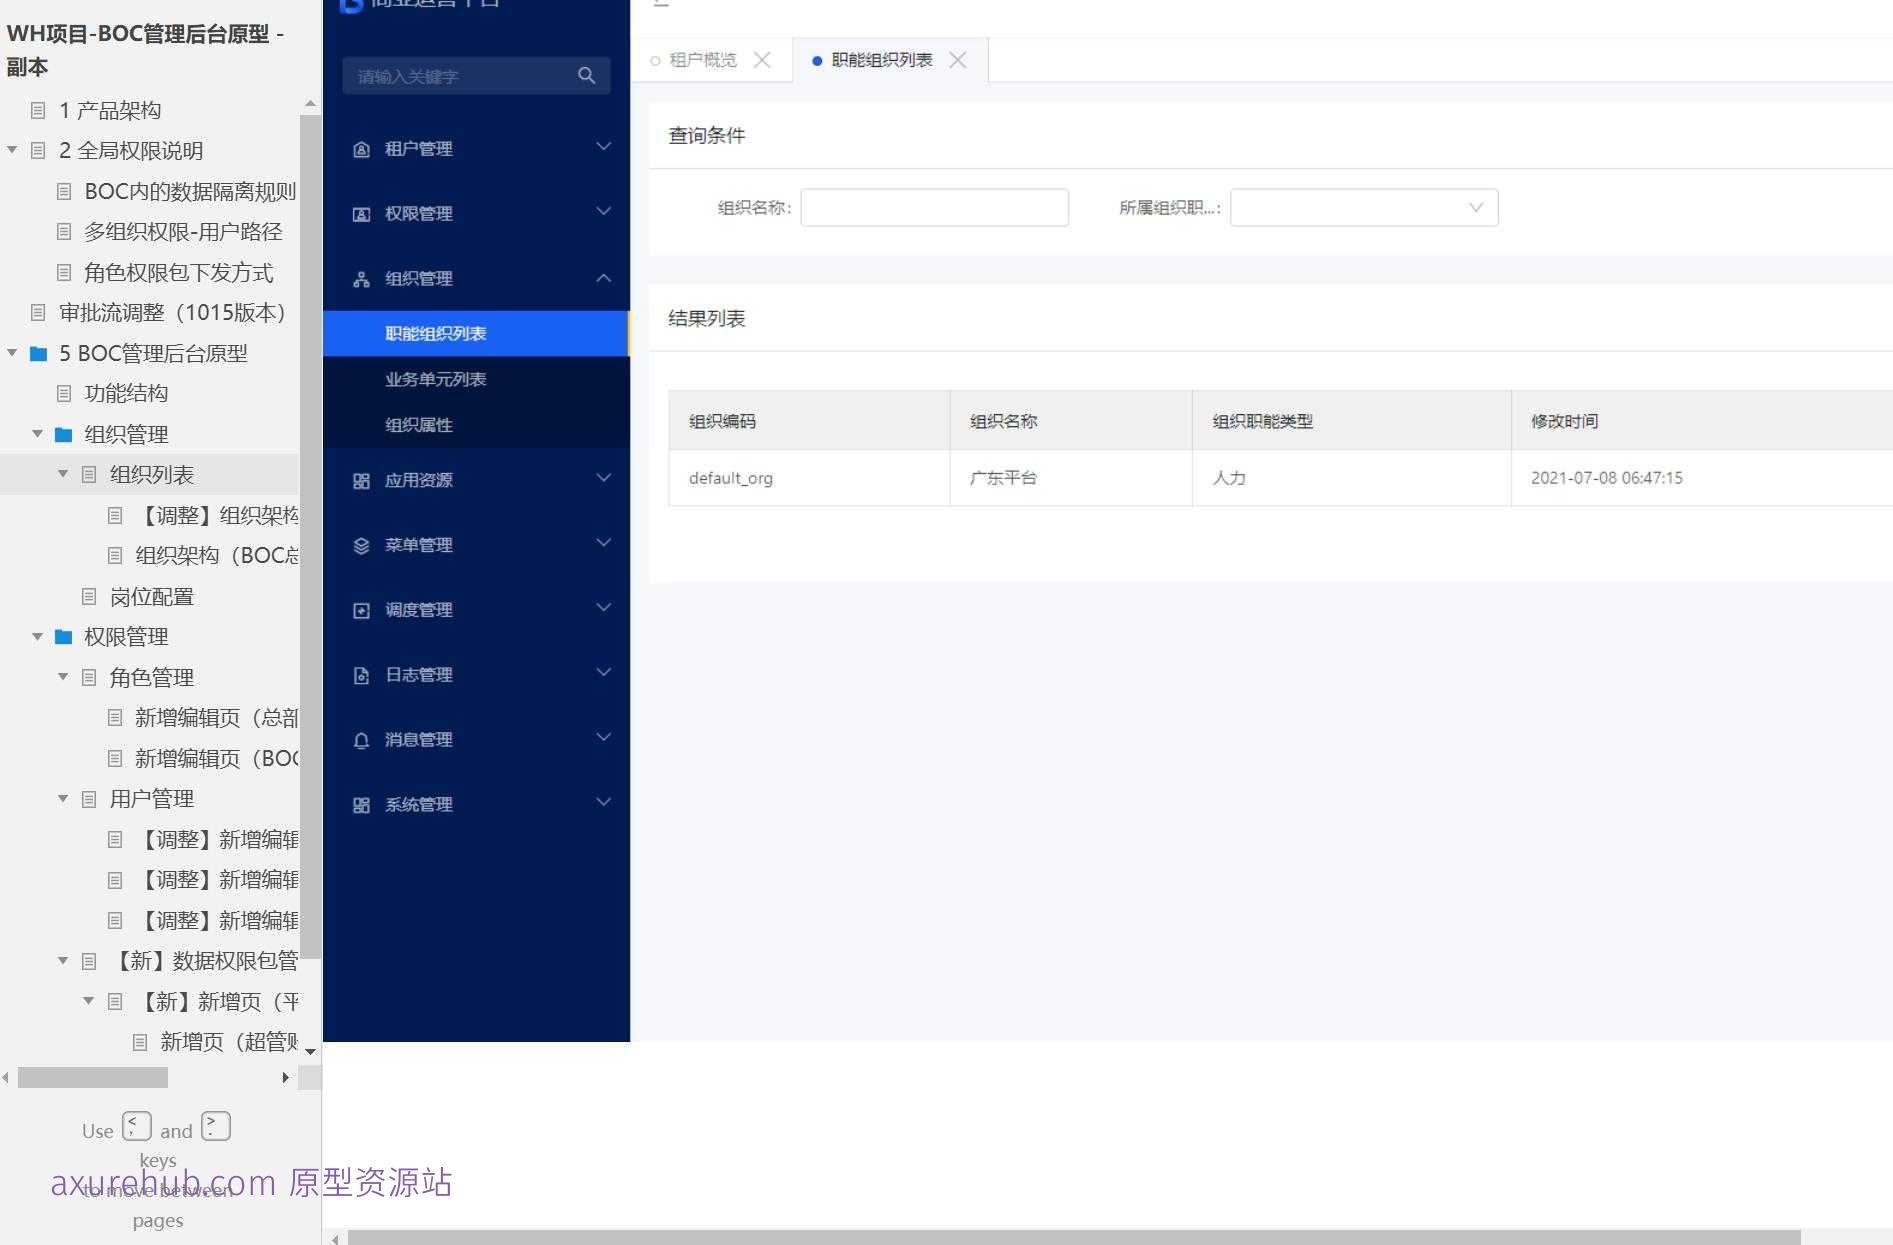Click the 调度管理 icon
1893x1245 pixels.
(361, 610)
